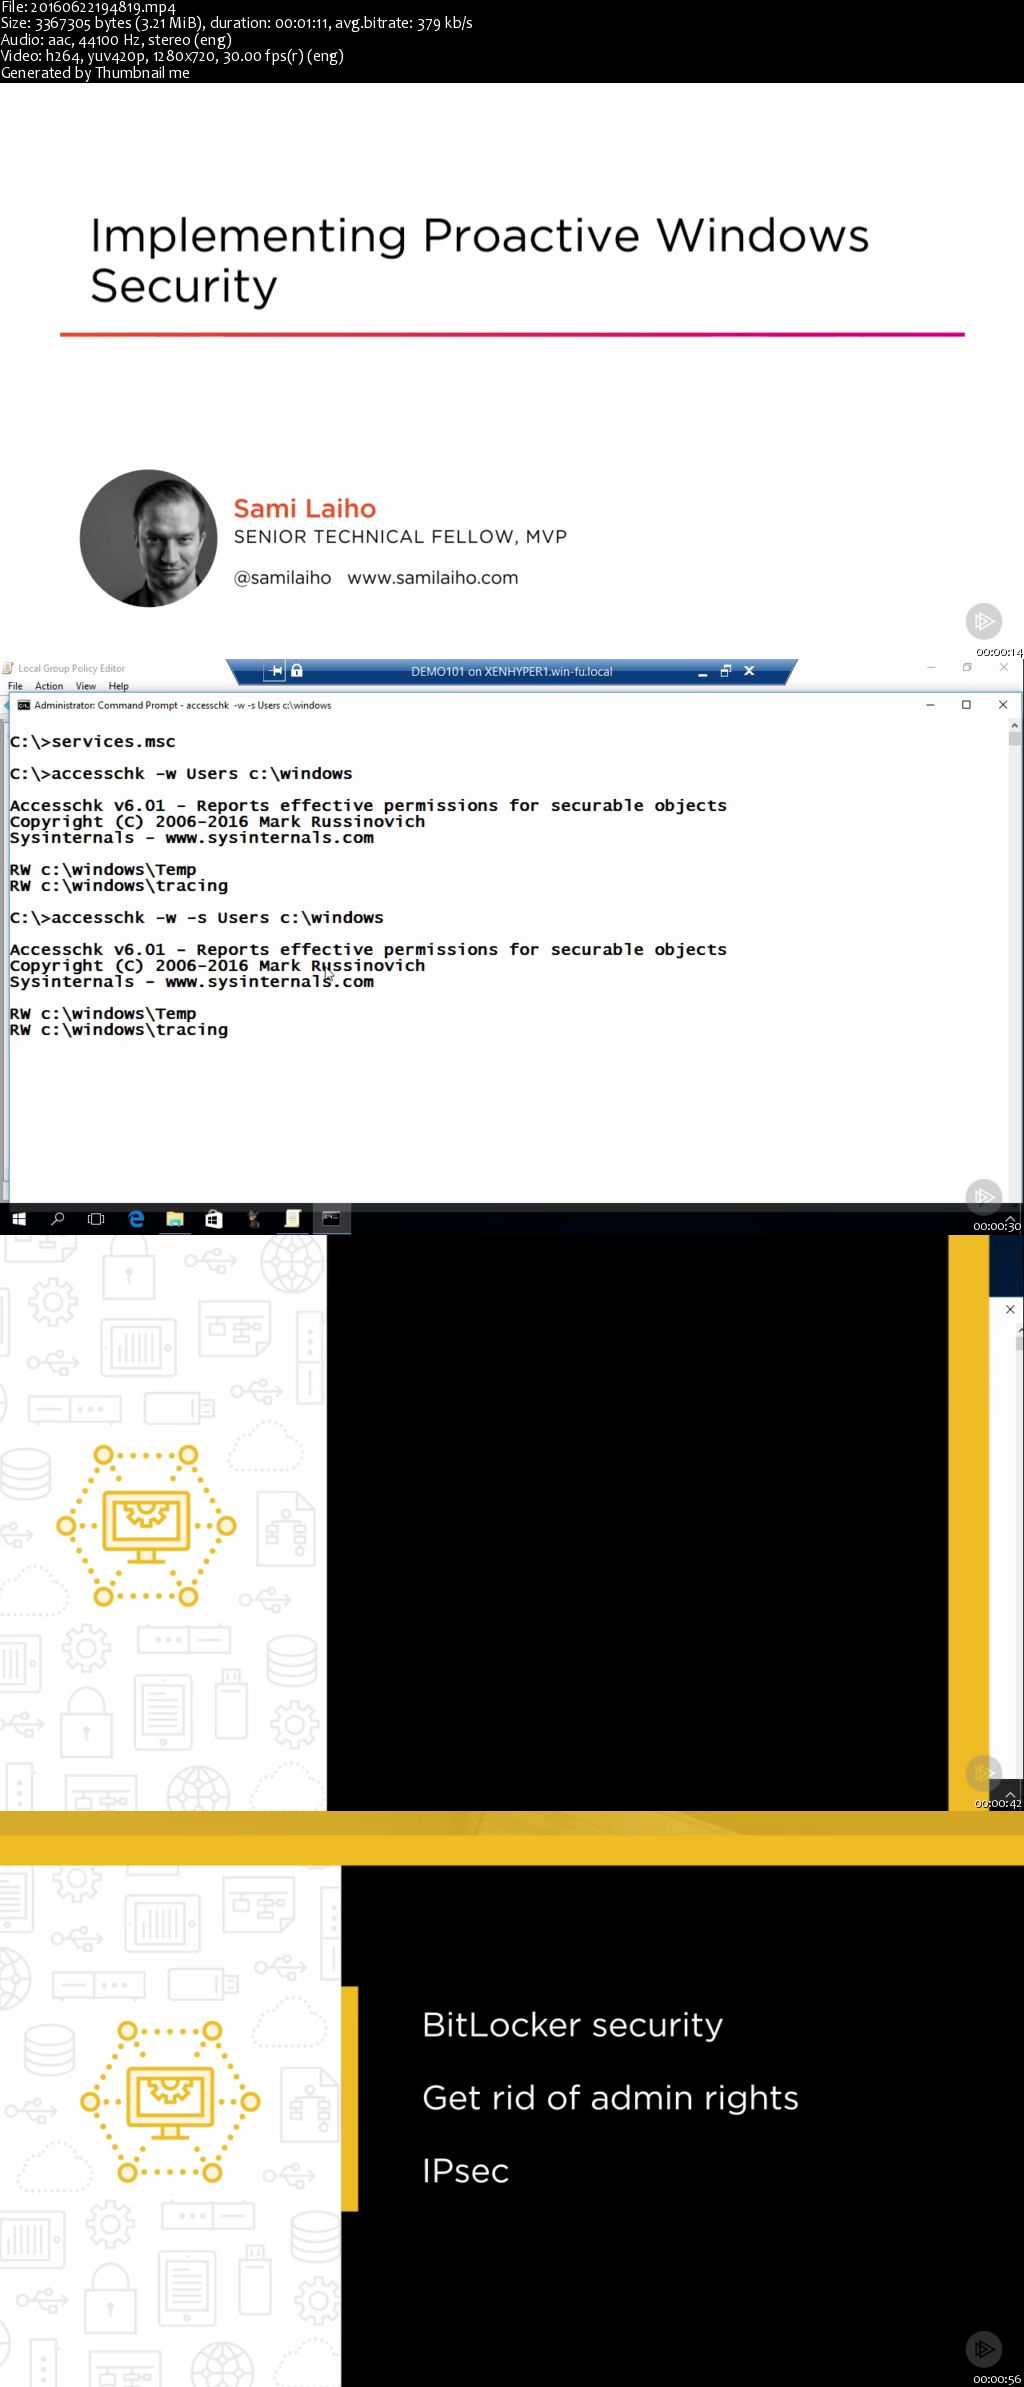Click DEMO101 on XENHYPER1.win-fu.local title
The image size is (1024, 2387).
click(511, 671)
